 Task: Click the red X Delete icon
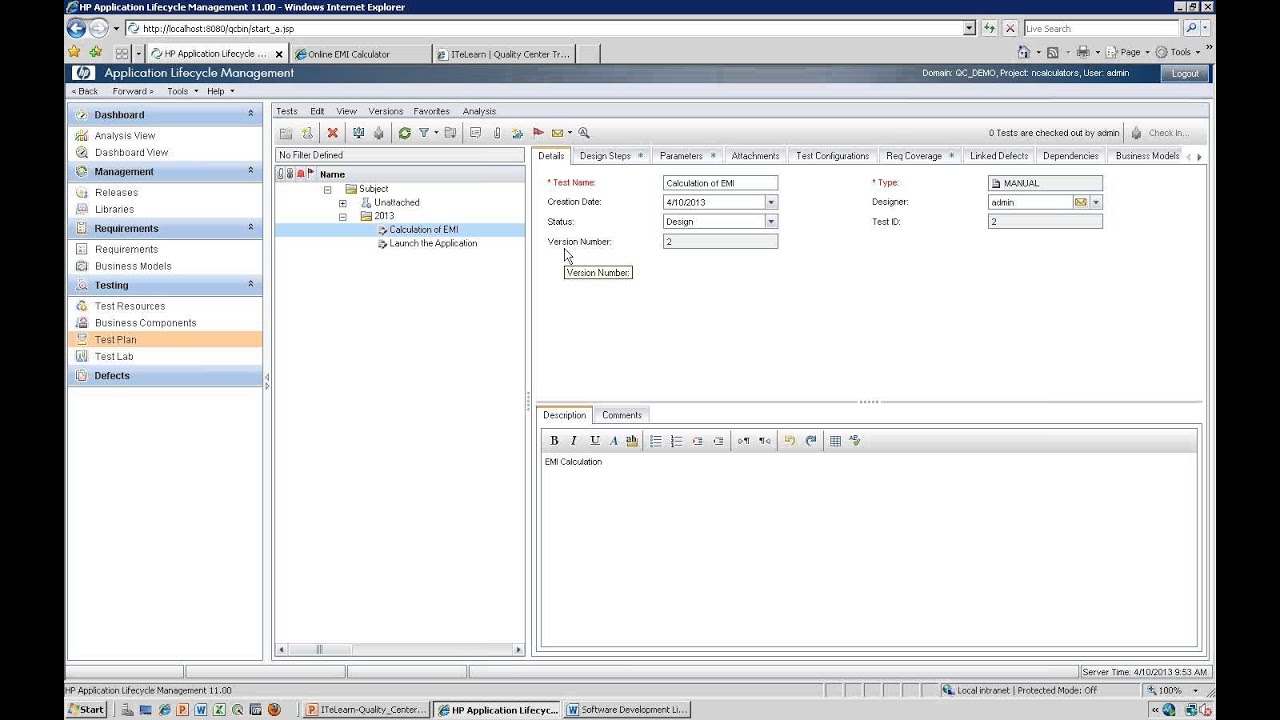tap(333, 133)
